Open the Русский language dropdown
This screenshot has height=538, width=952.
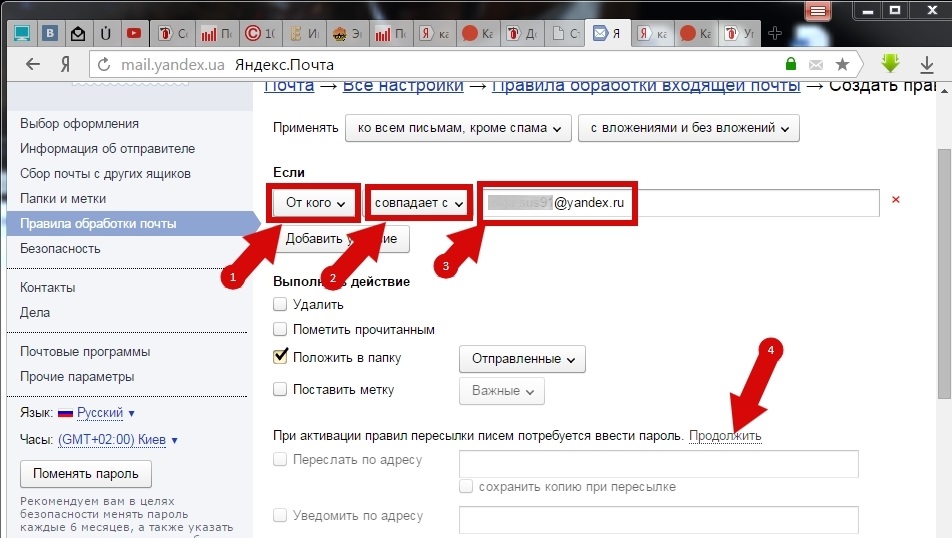106,413
